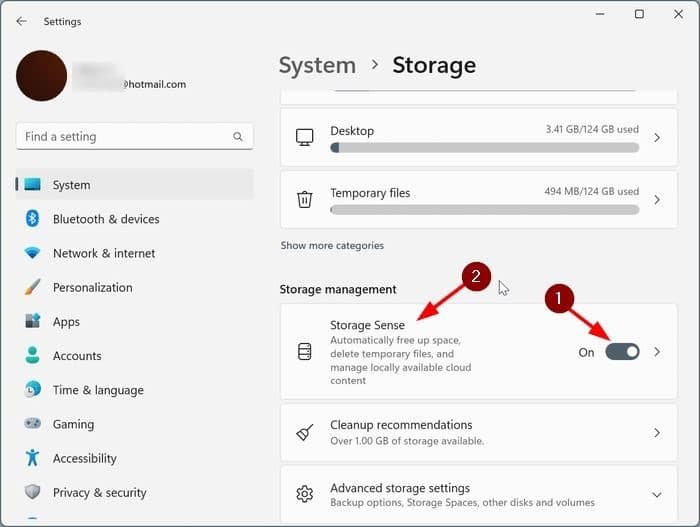Click the Storage heading in the breadcrumb
Viewport: 700px width, 527px height.
point(434,66)
